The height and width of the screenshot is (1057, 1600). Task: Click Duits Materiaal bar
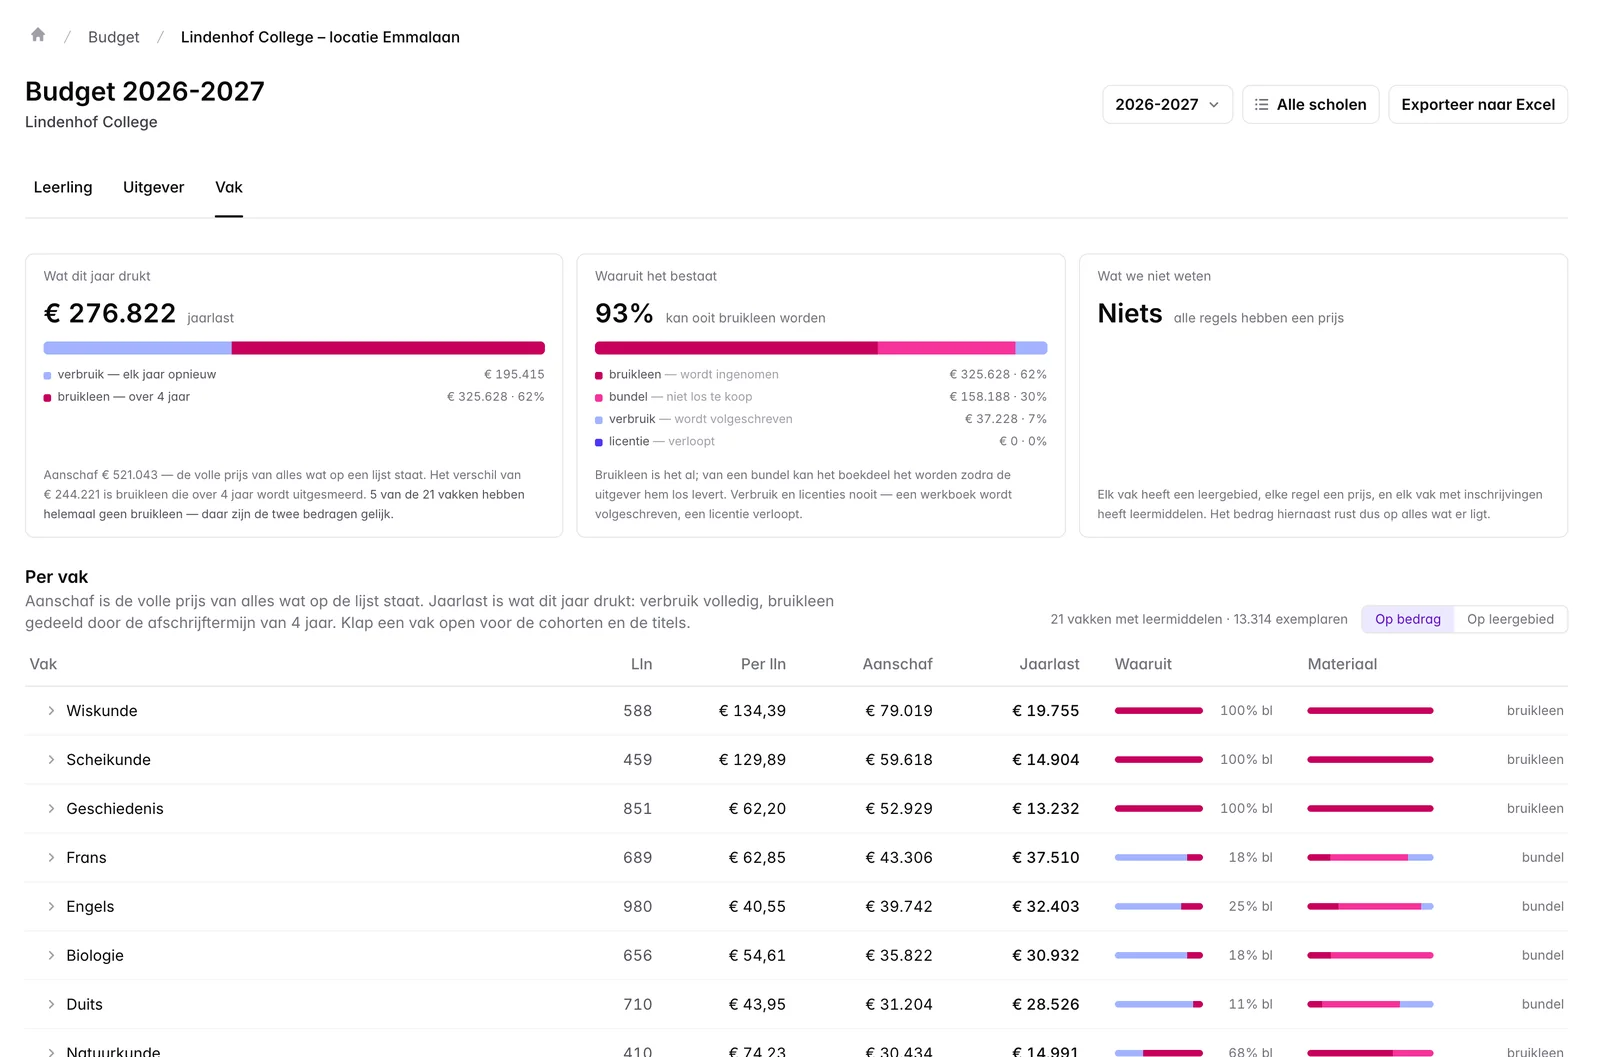coord(1370,1005)
